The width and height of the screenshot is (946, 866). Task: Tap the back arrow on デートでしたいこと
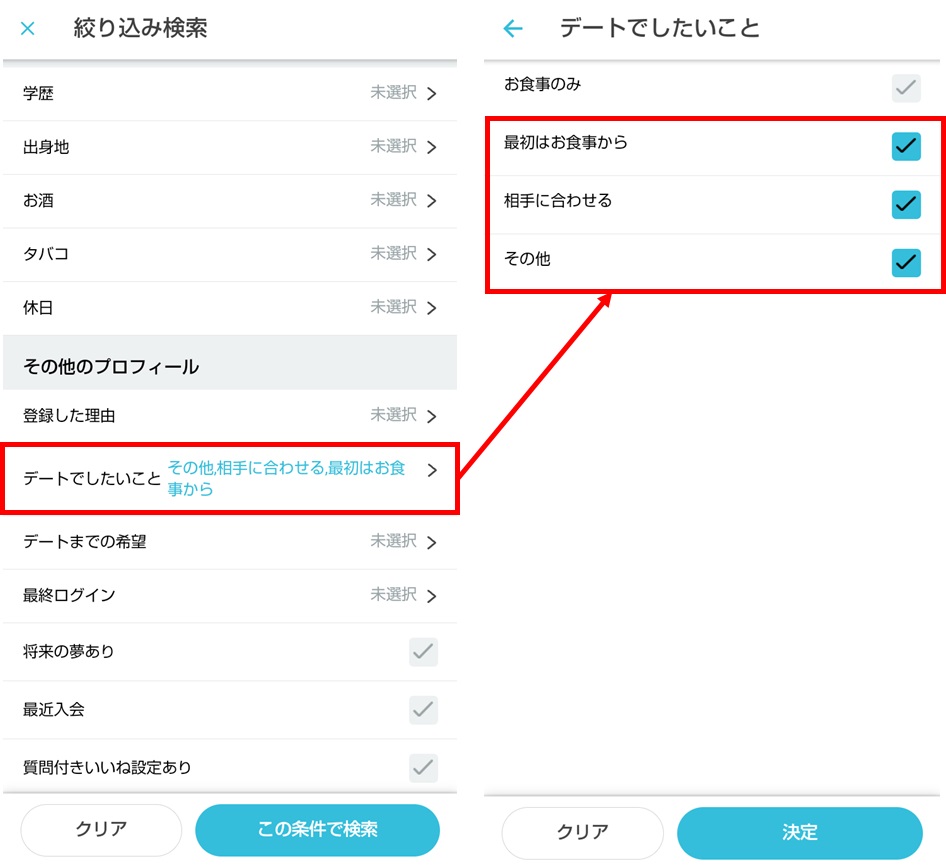(x=513, y=29)
